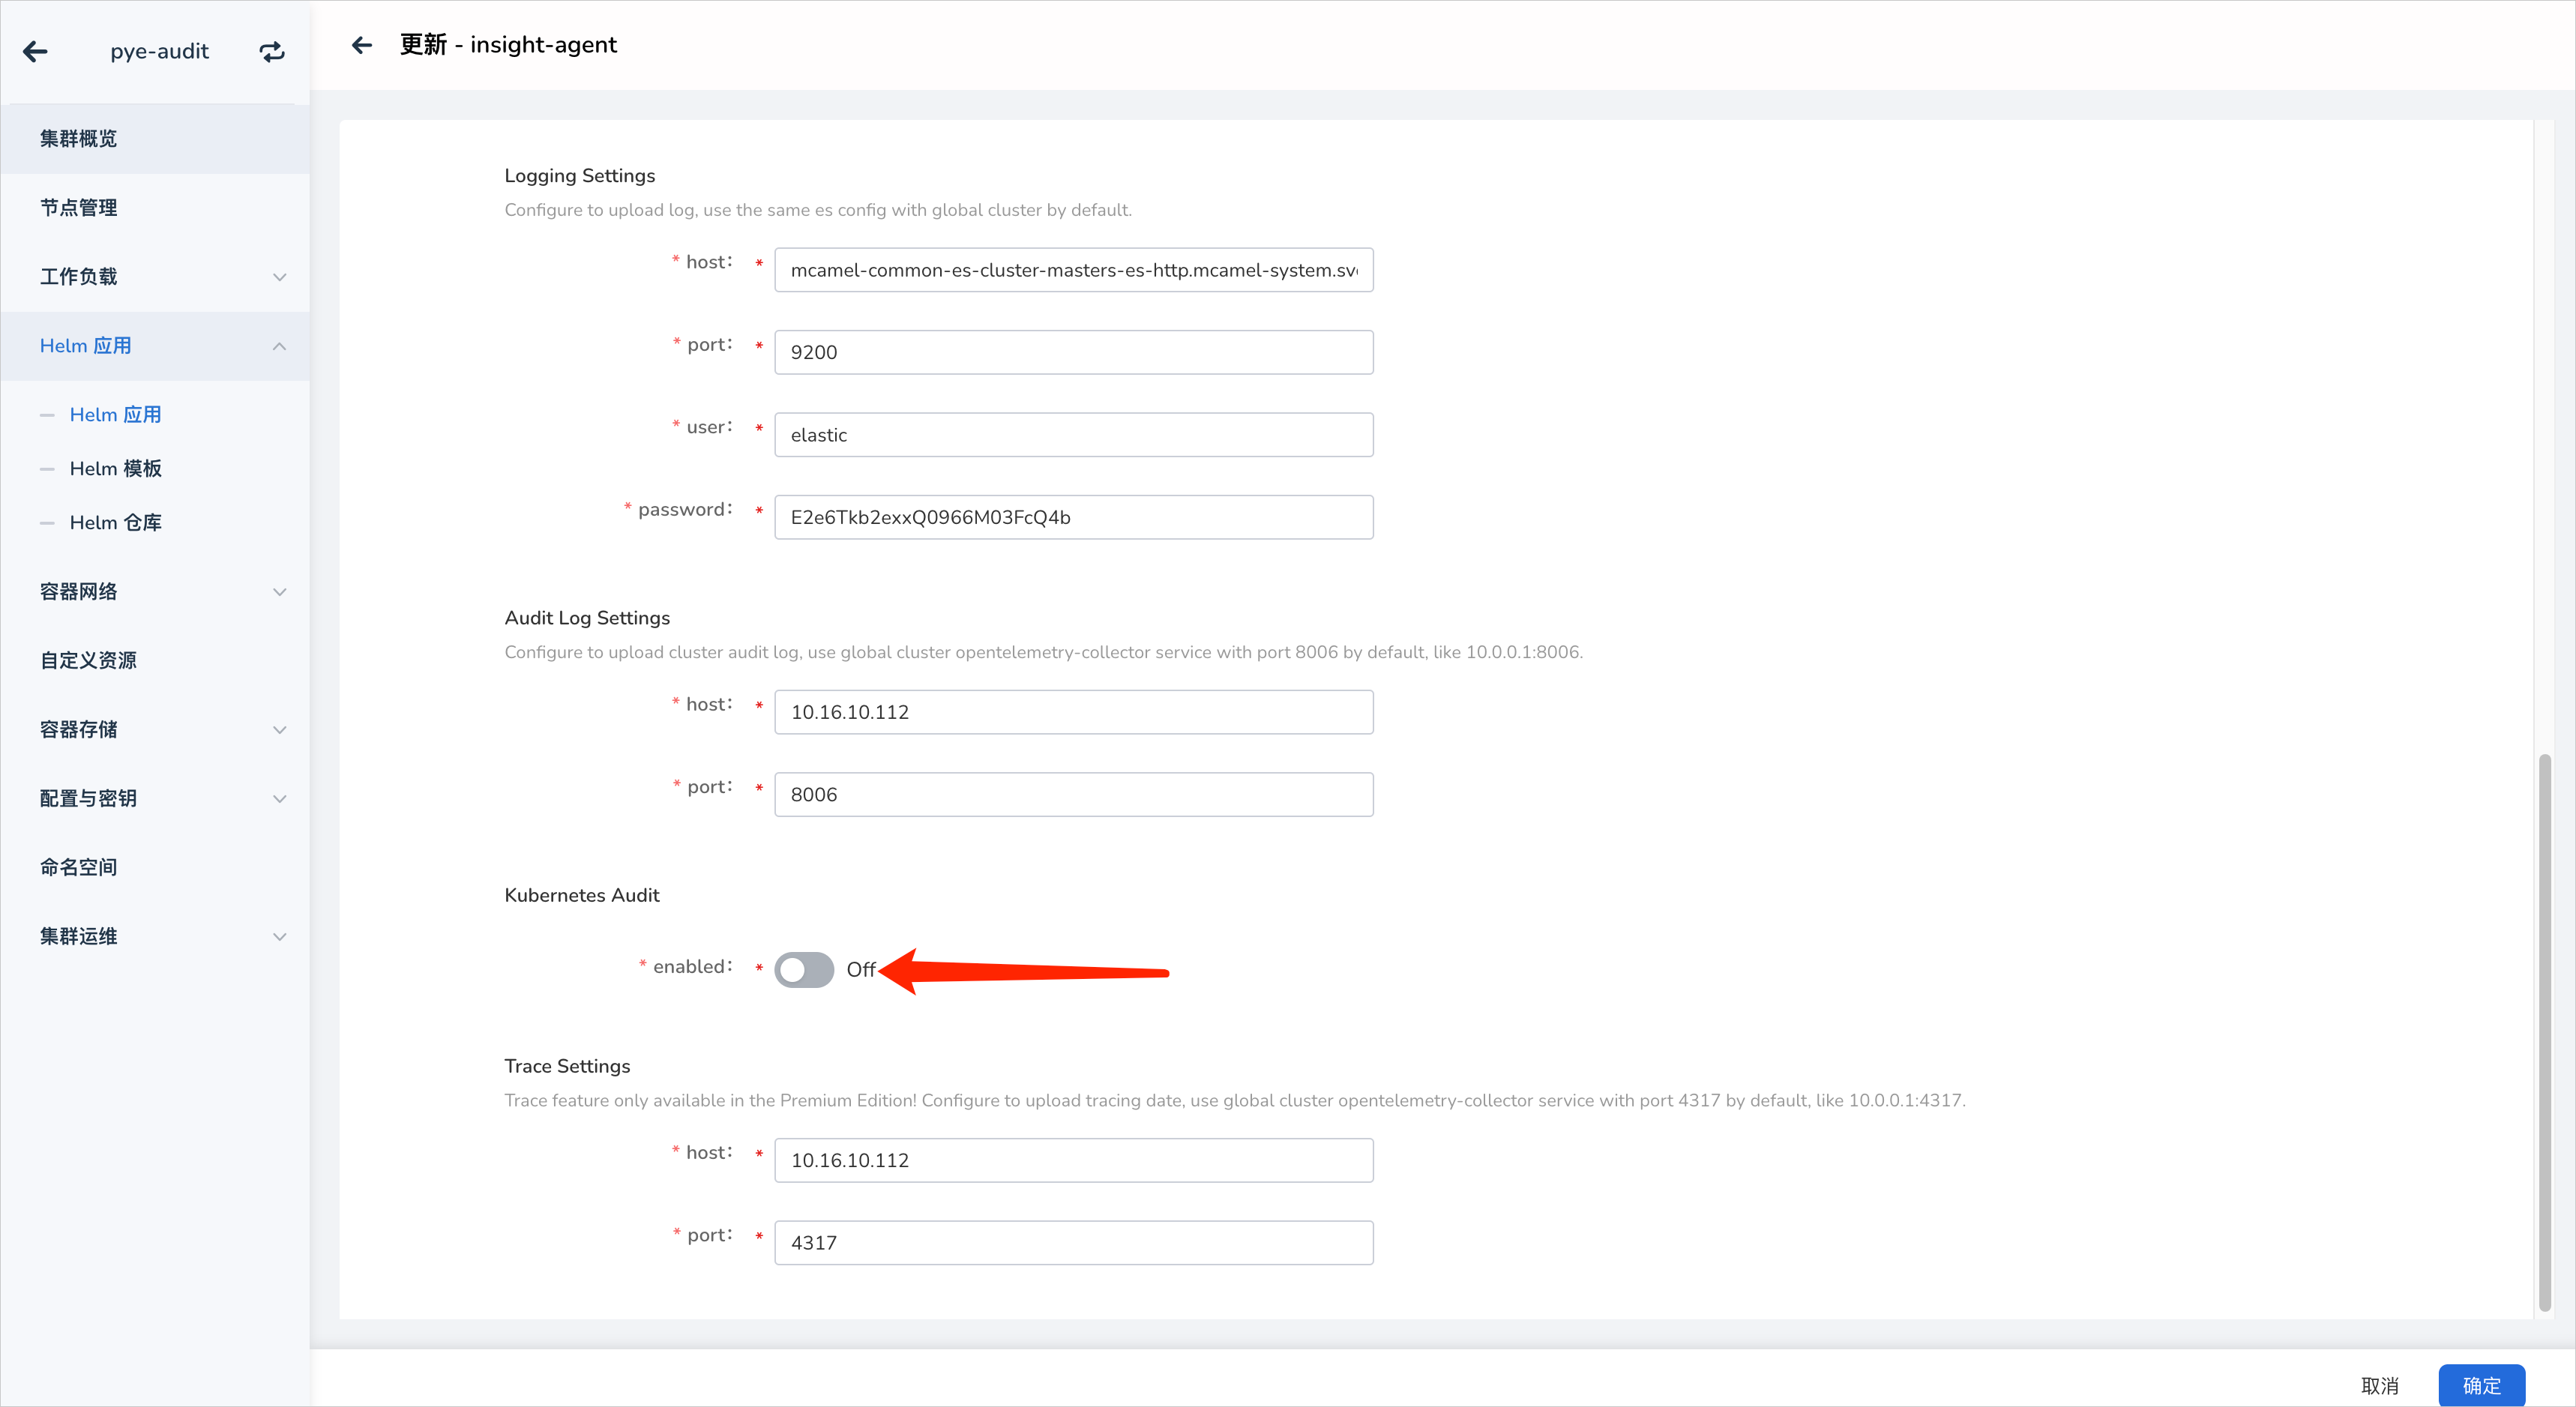Click the Audit Log Settings heading
This screenshot has height=1407, width=2576.
pyautogui.click(x=587, y=618)
